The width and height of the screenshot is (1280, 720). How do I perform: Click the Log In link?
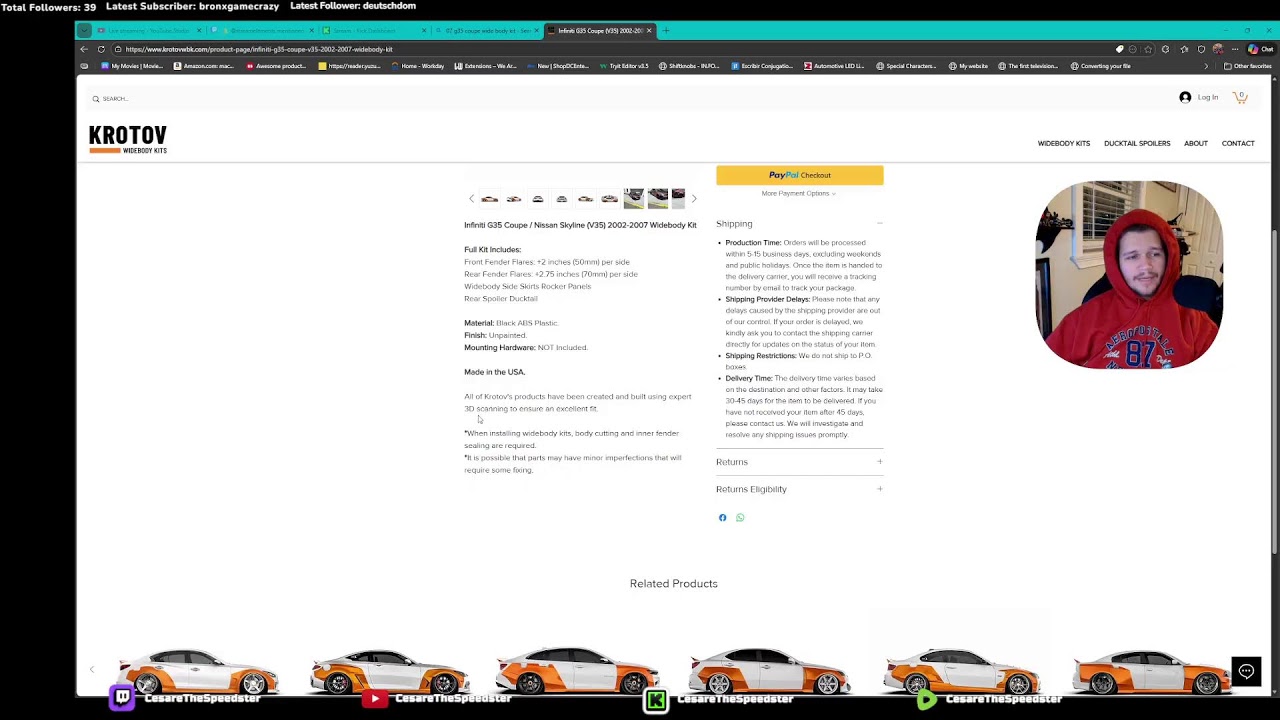tap(1208, 98)
